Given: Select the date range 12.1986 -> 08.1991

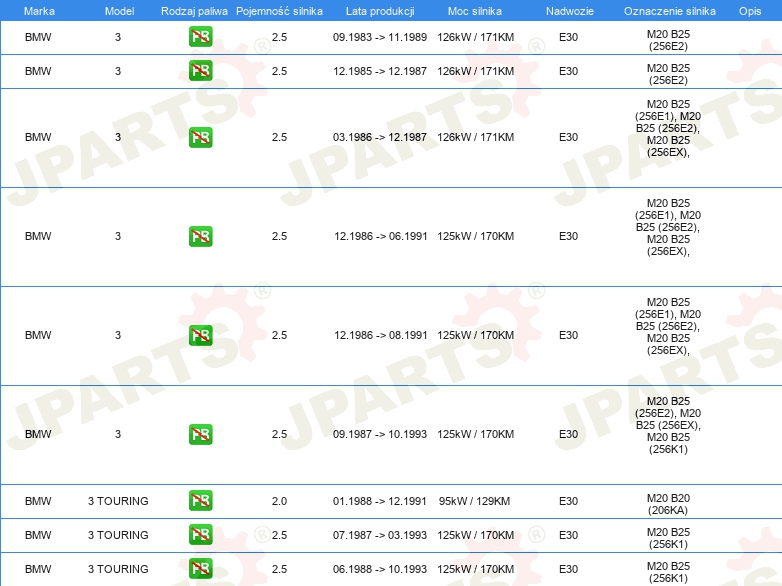Looking at the screenshot, I should 381,335.
